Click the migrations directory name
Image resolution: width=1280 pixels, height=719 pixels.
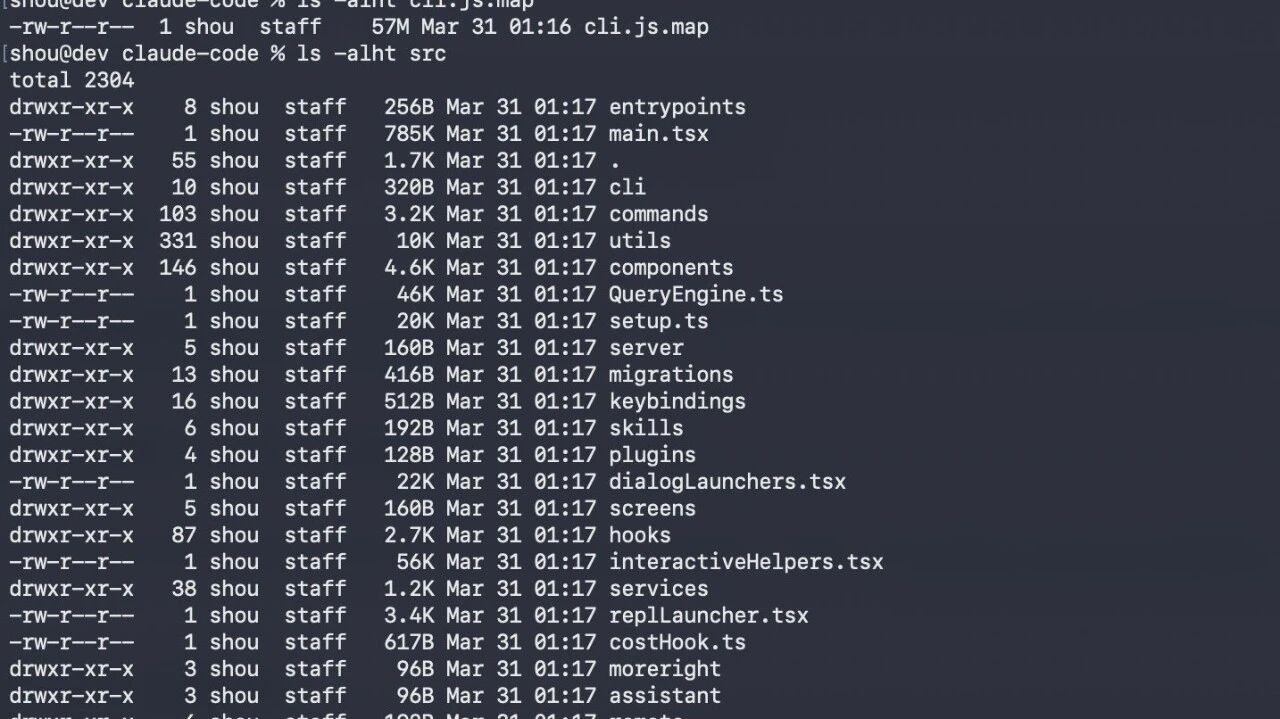coord(671,375)
